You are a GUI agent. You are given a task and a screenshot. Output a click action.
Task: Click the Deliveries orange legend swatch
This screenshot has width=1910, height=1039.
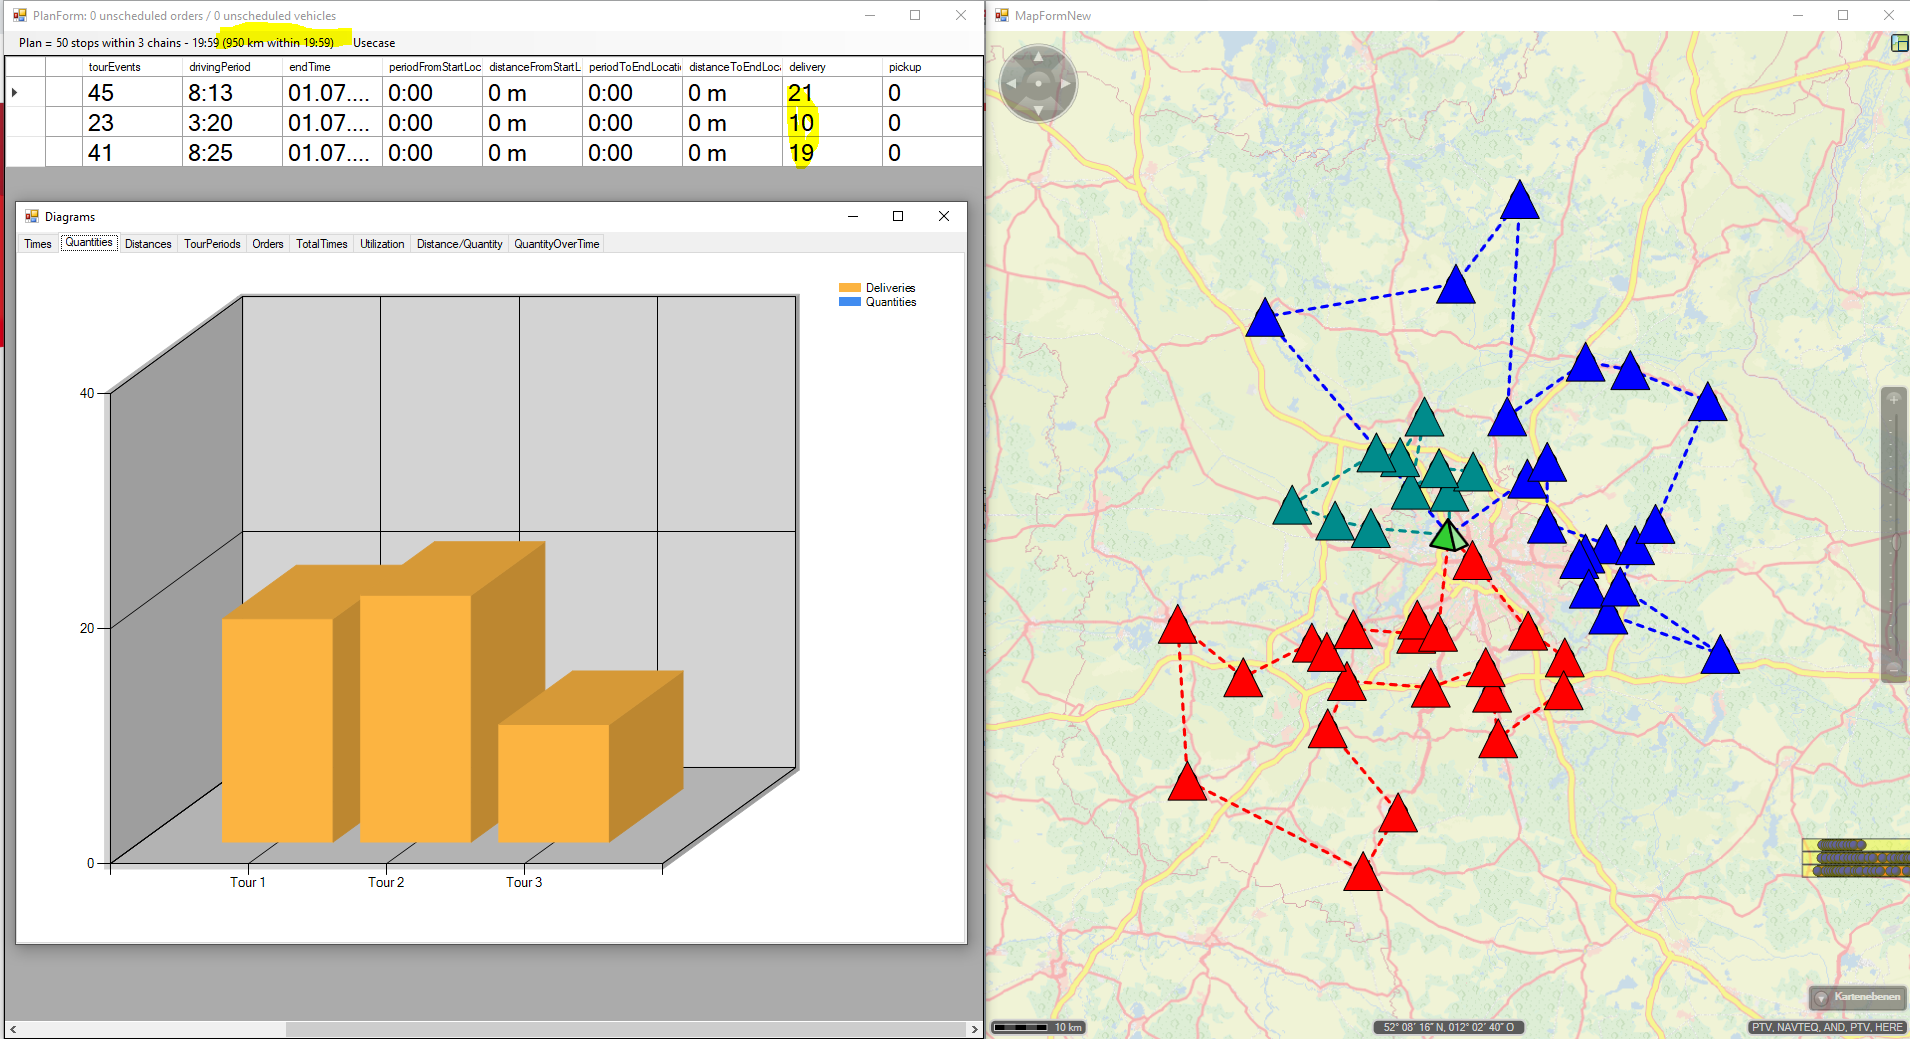click(x=849, y=288)
